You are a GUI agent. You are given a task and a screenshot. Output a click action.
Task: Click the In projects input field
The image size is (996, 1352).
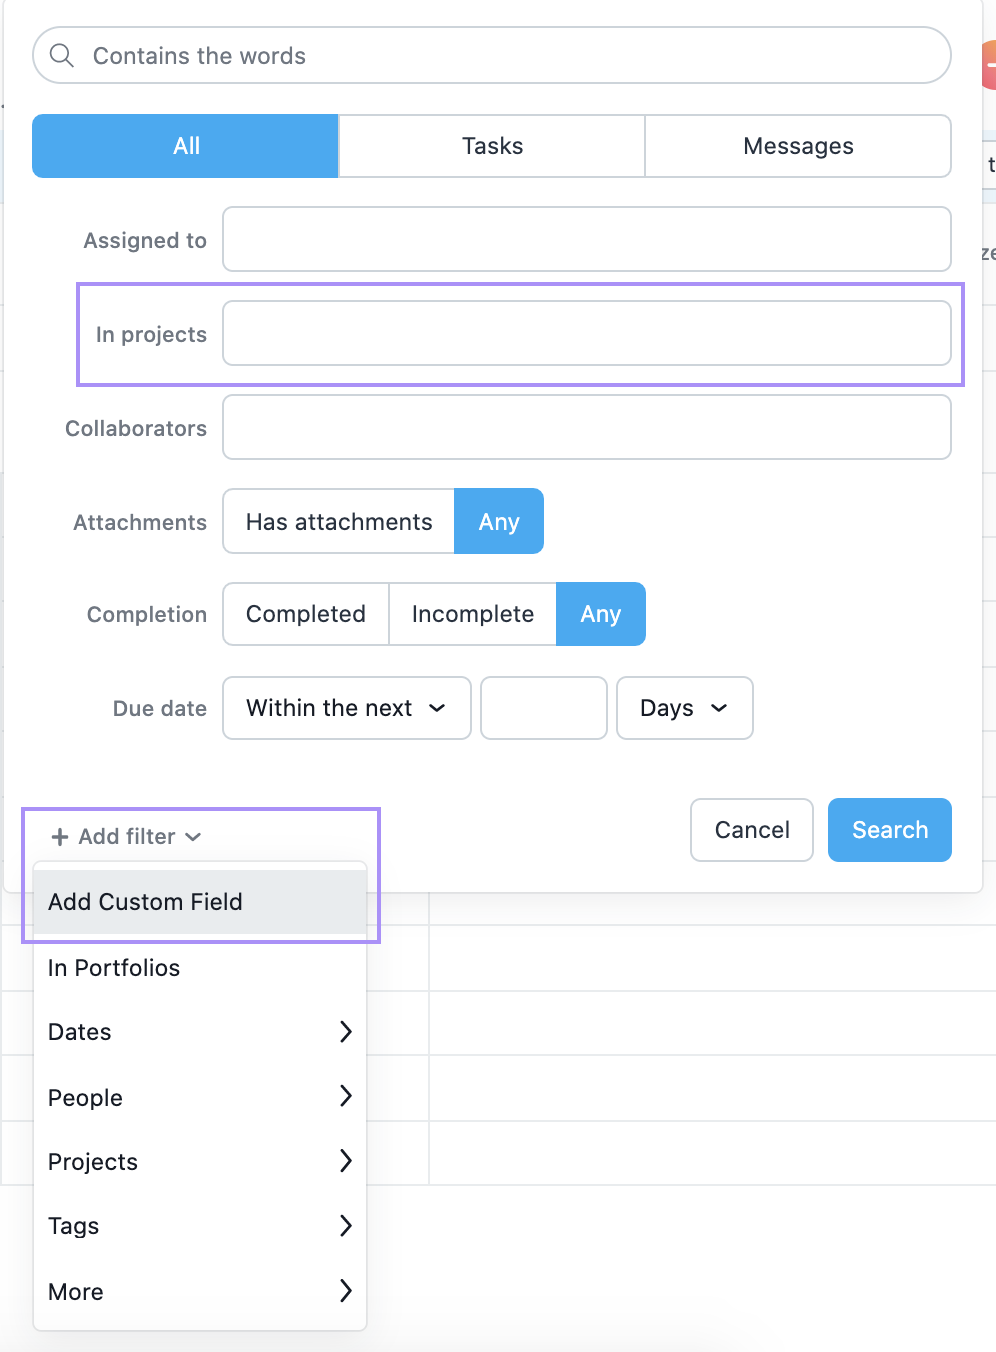coord(586,333)
